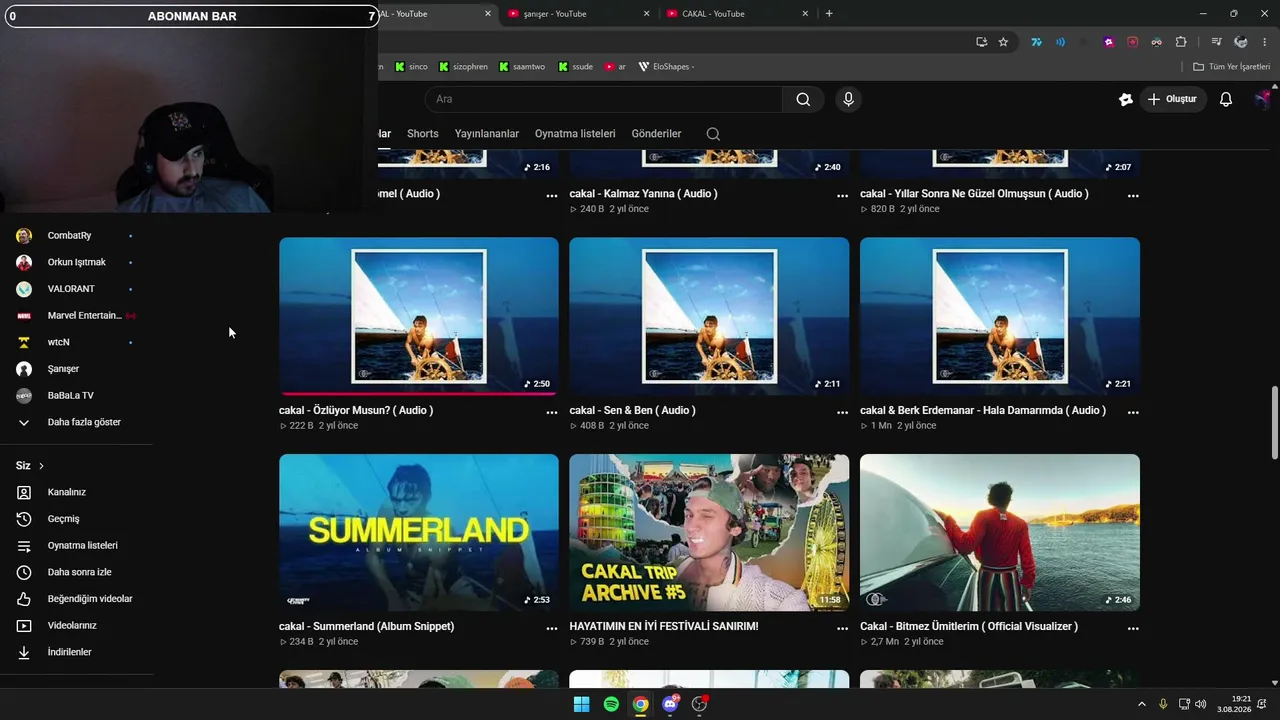Screen dimensions: 1280x720
Task: Start voice search with the microphone icon
Action: 848,99
